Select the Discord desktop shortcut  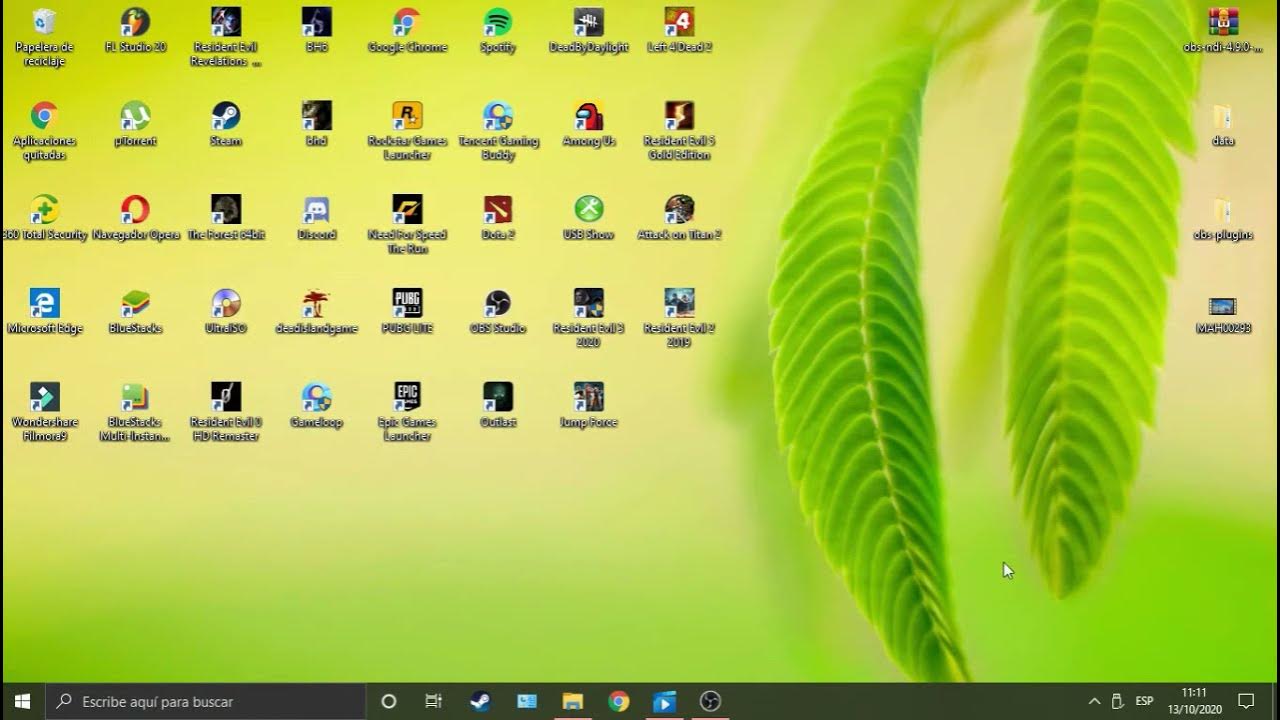(317, 218)
